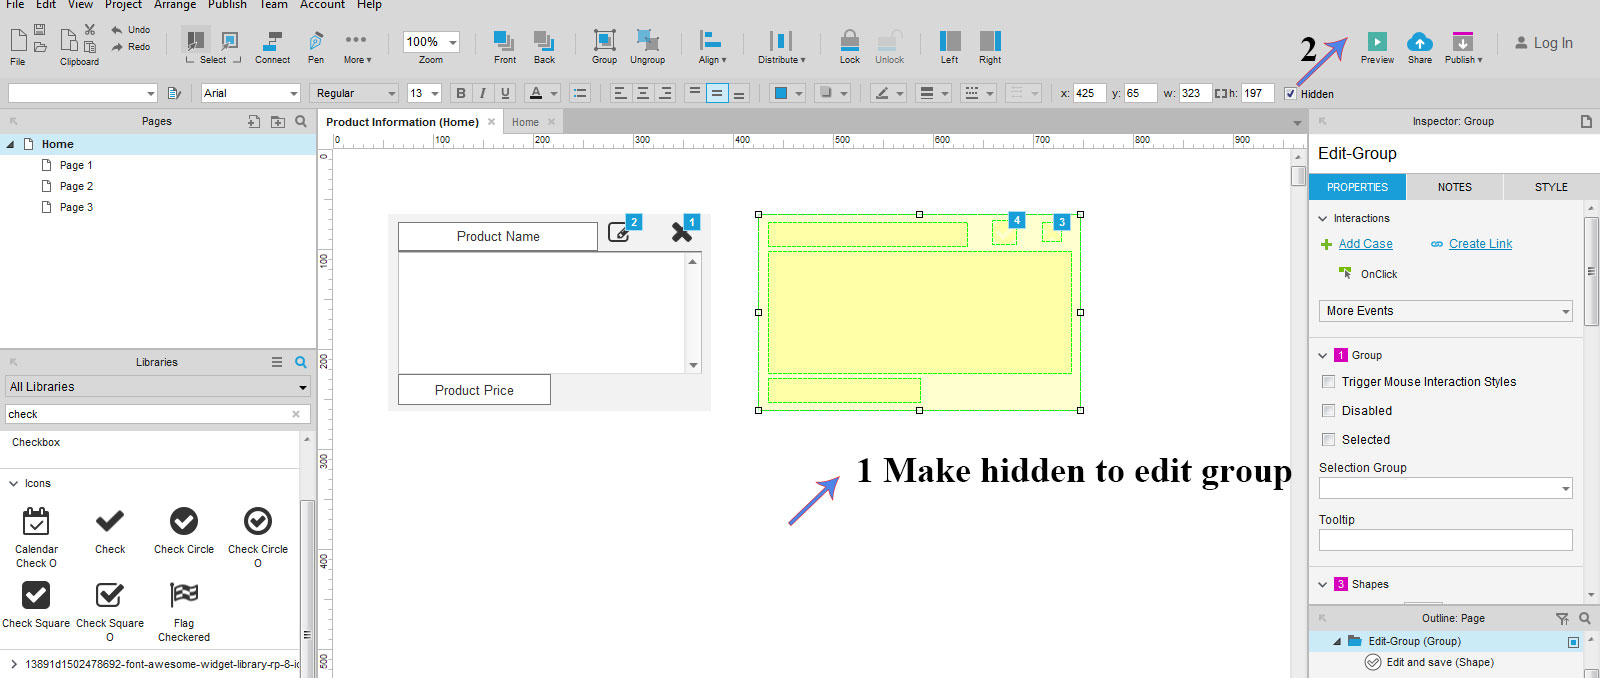Open the Publish dropdown
This screenshot has height=678, width=1600.
pyautogui.click(x=1463, y=47)
